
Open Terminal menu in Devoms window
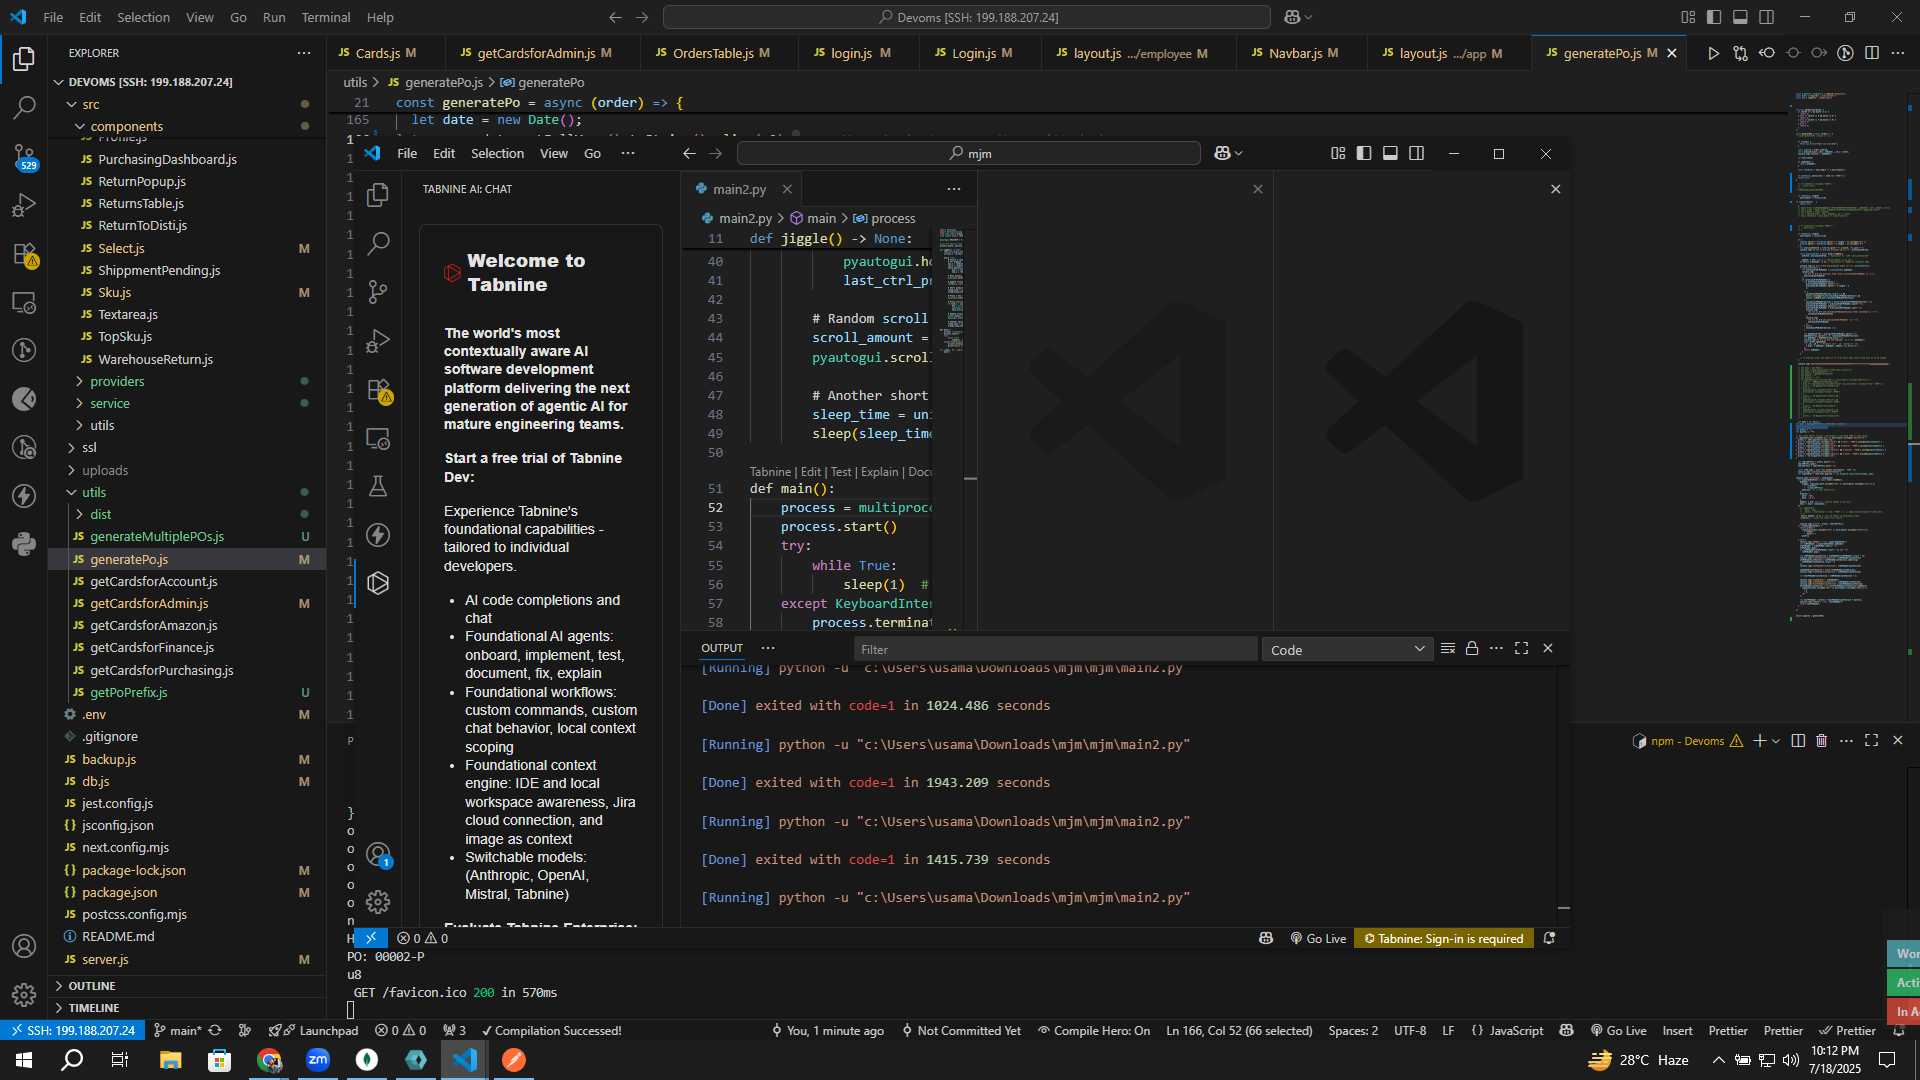pos(326,17)
